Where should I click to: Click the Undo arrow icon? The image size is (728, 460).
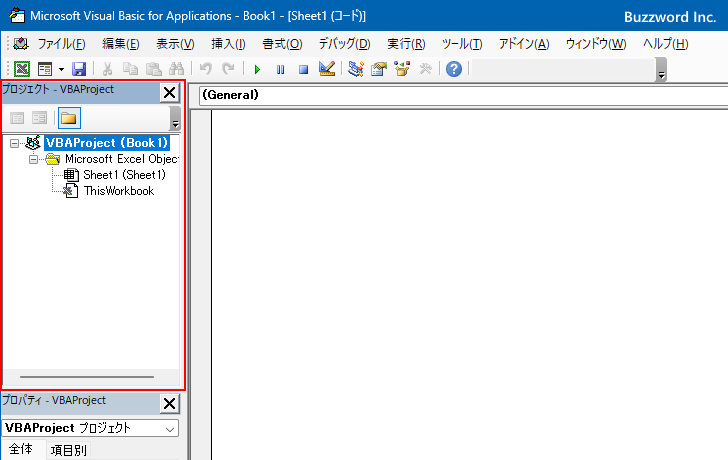pyautogui.click(x=205, y=69)
